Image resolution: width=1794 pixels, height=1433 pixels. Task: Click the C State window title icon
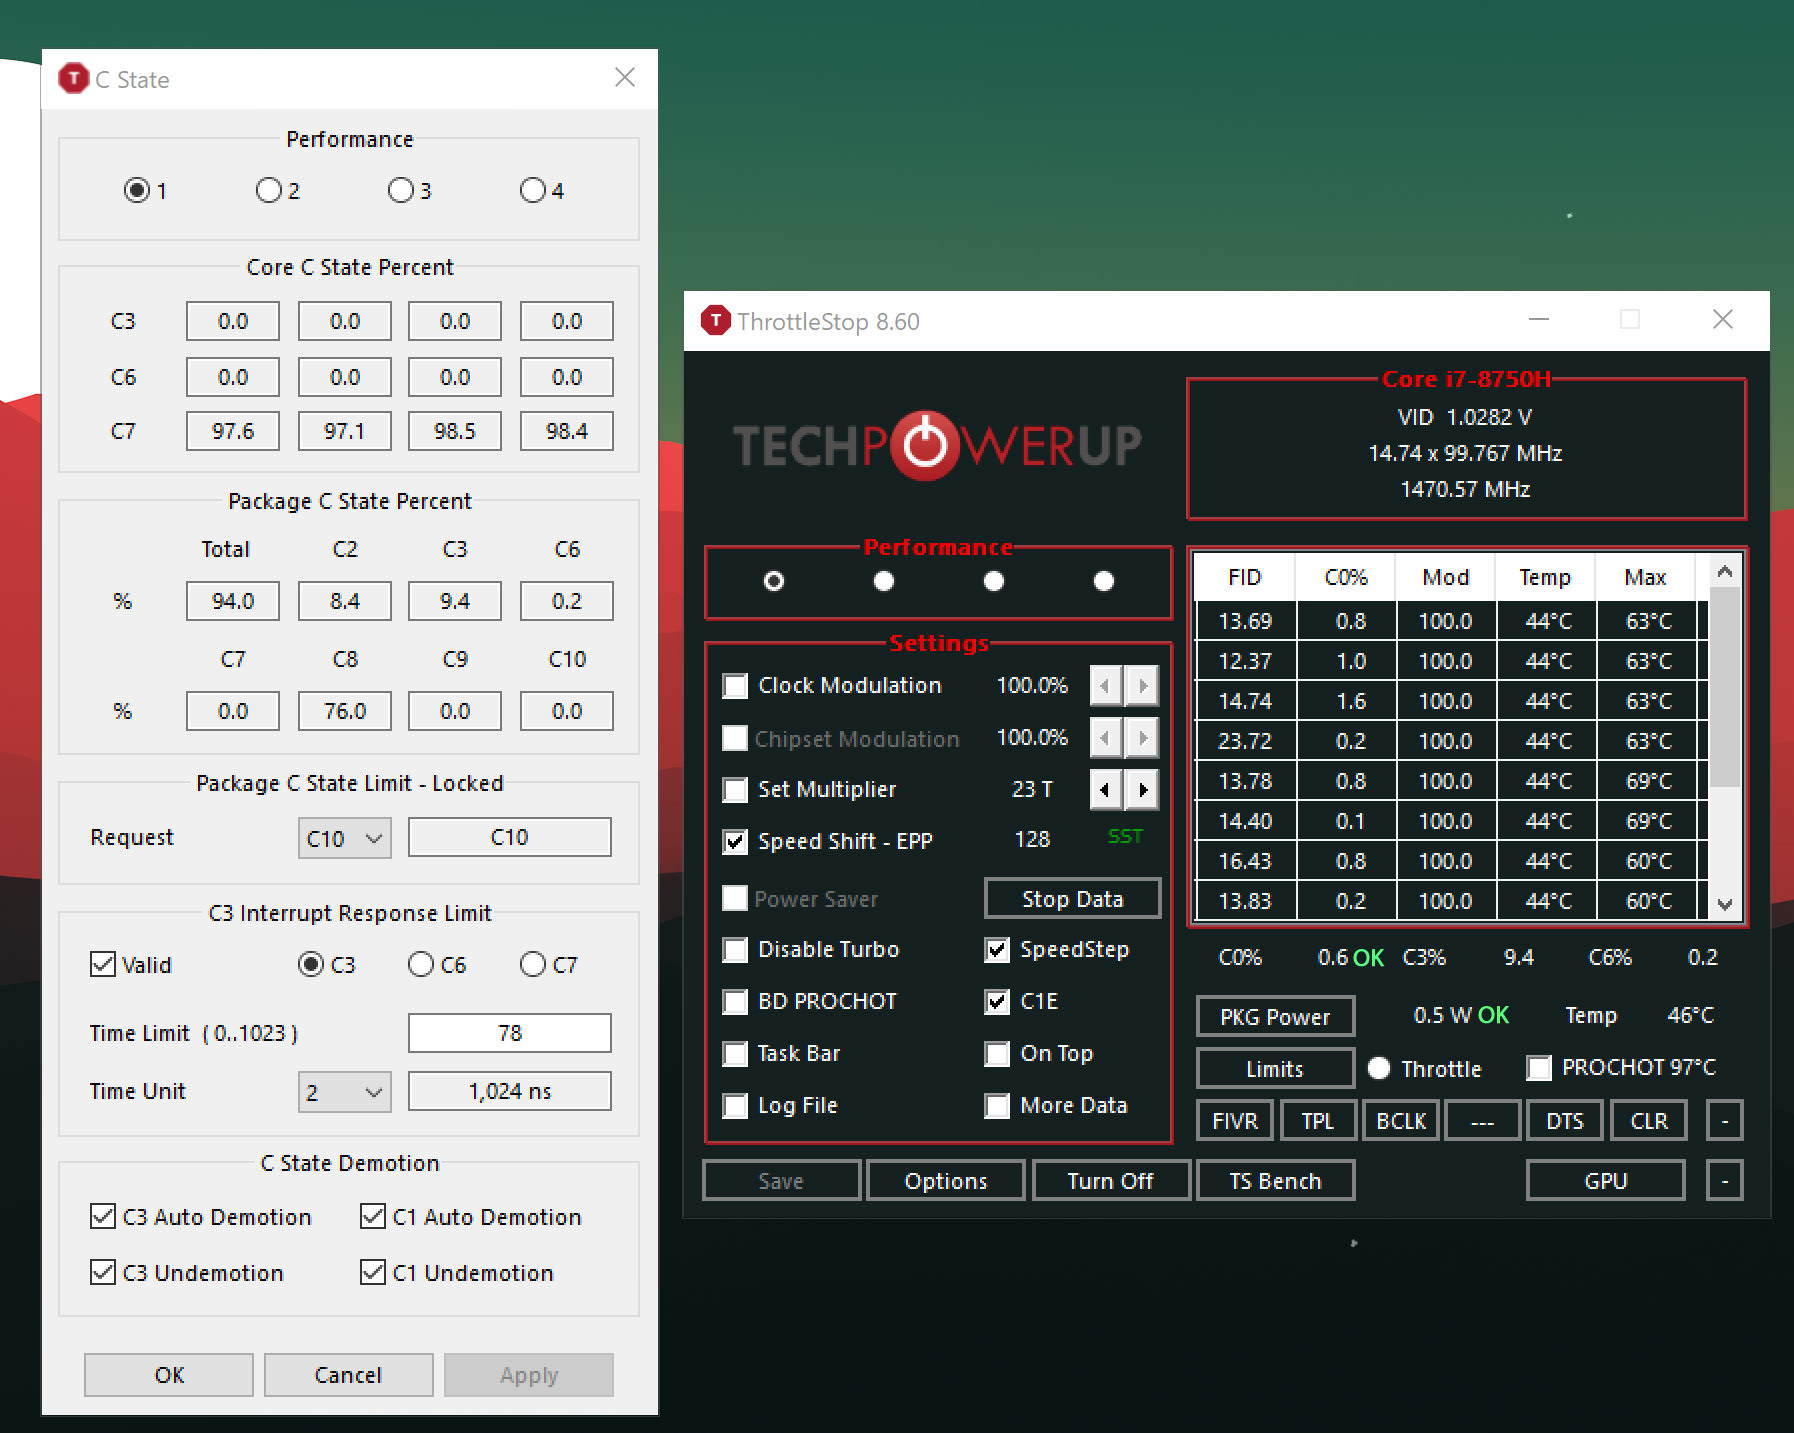(74, 78)
